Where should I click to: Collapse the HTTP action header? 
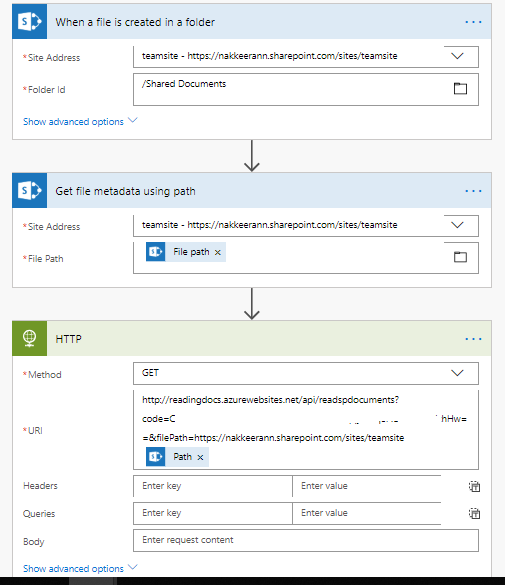pos(252,338)
